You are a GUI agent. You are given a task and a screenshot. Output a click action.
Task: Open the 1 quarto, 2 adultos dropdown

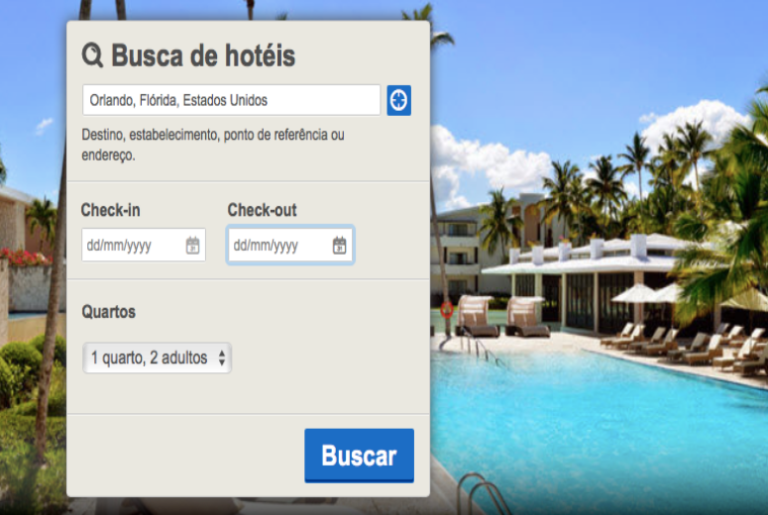[157, 358]
